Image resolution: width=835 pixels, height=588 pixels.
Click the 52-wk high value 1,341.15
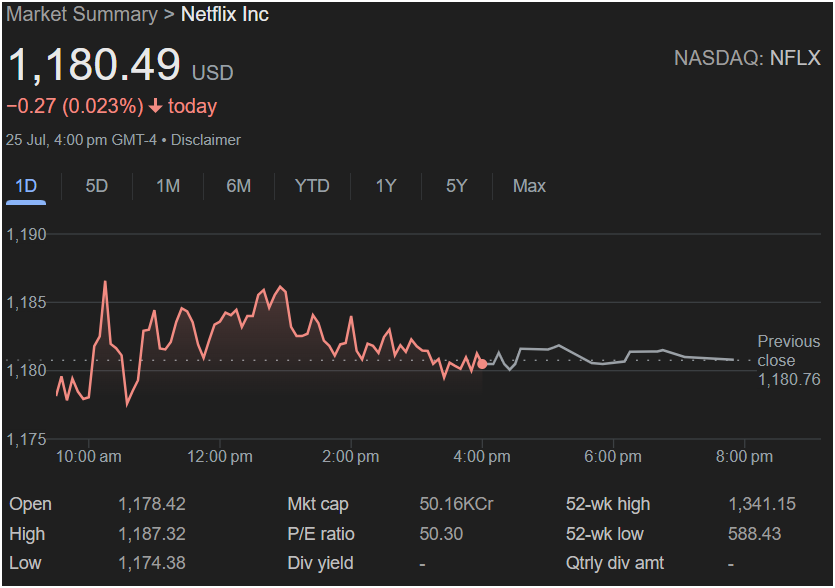(762, 504)
